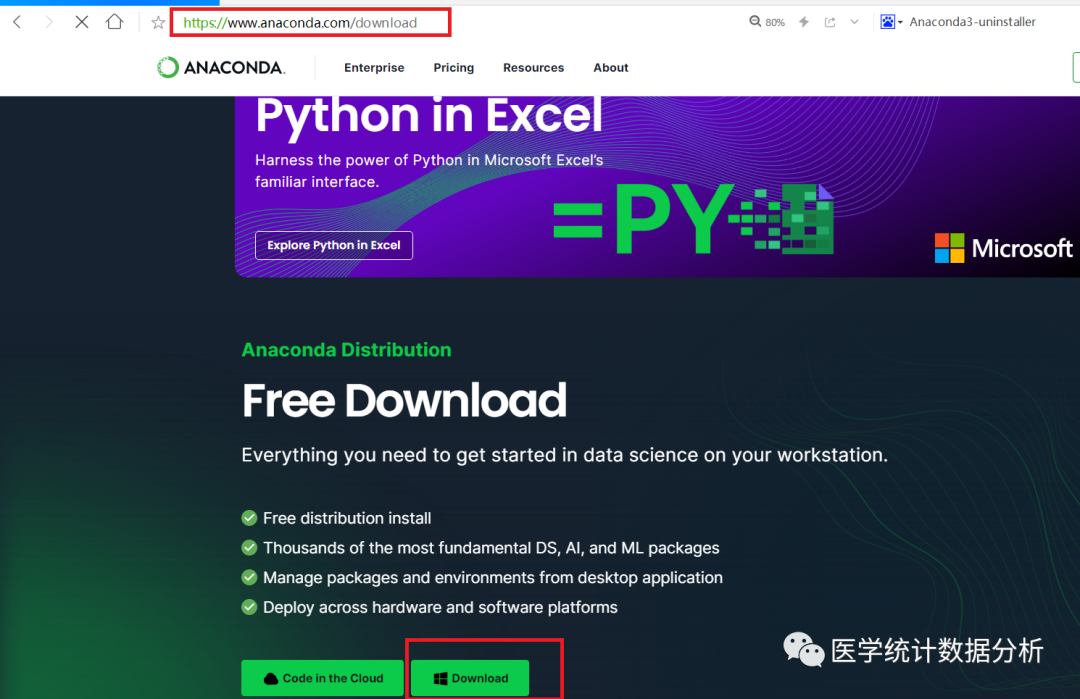The image size is (1080, 699).
Task: Click checkmark beside Thousands of packages line
Action: coord(249,547)
